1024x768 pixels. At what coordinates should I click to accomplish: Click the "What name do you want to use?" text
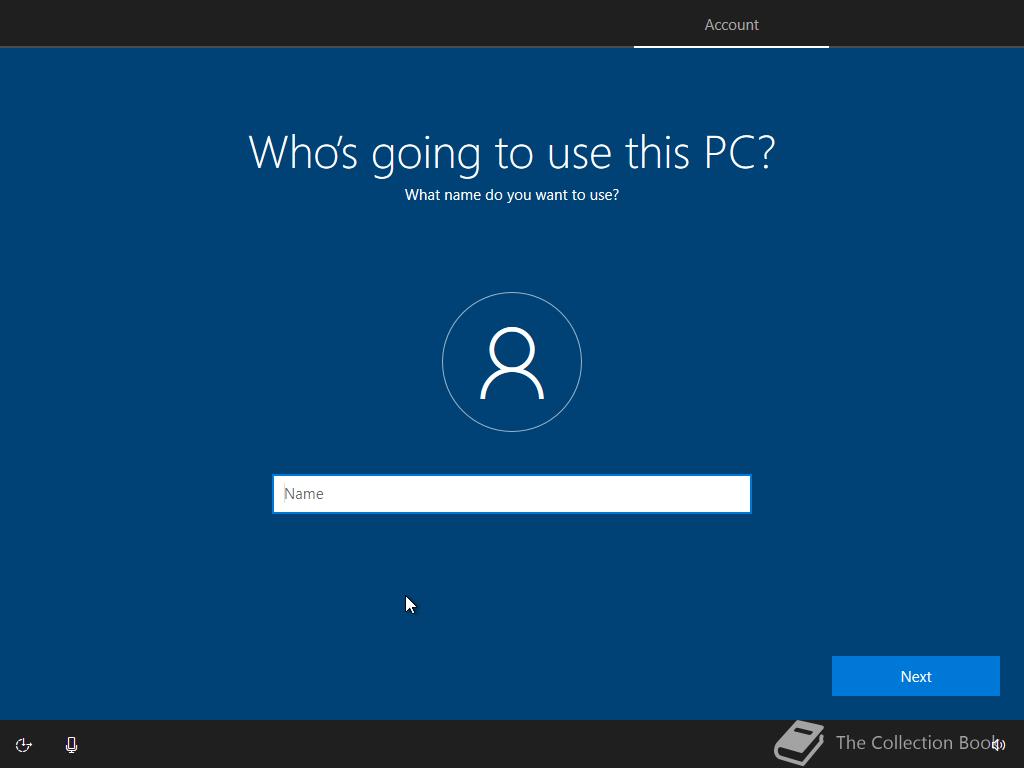pos(512,195)
